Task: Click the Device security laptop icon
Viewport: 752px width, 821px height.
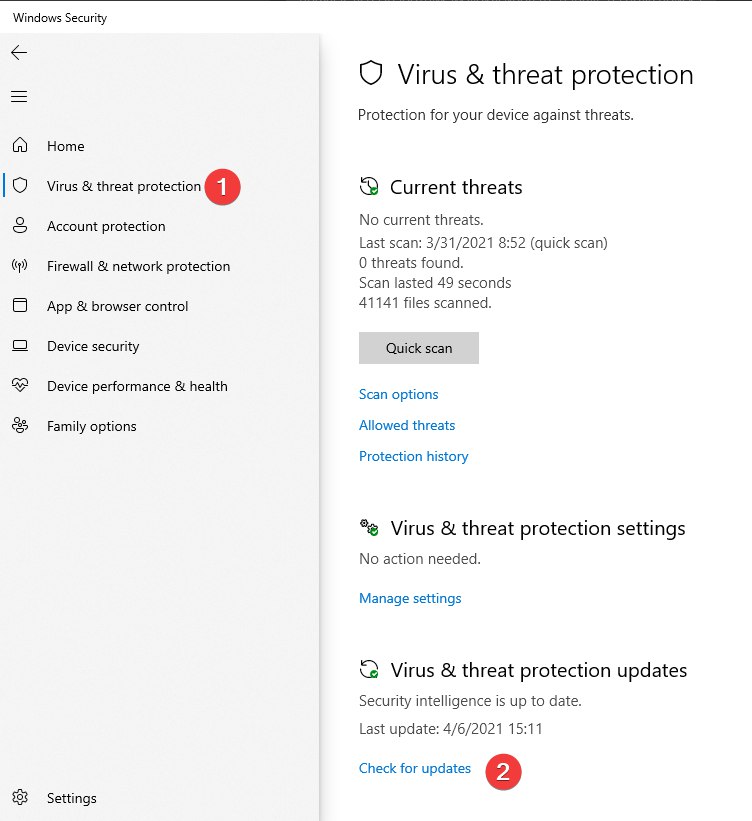Action: 20,346
